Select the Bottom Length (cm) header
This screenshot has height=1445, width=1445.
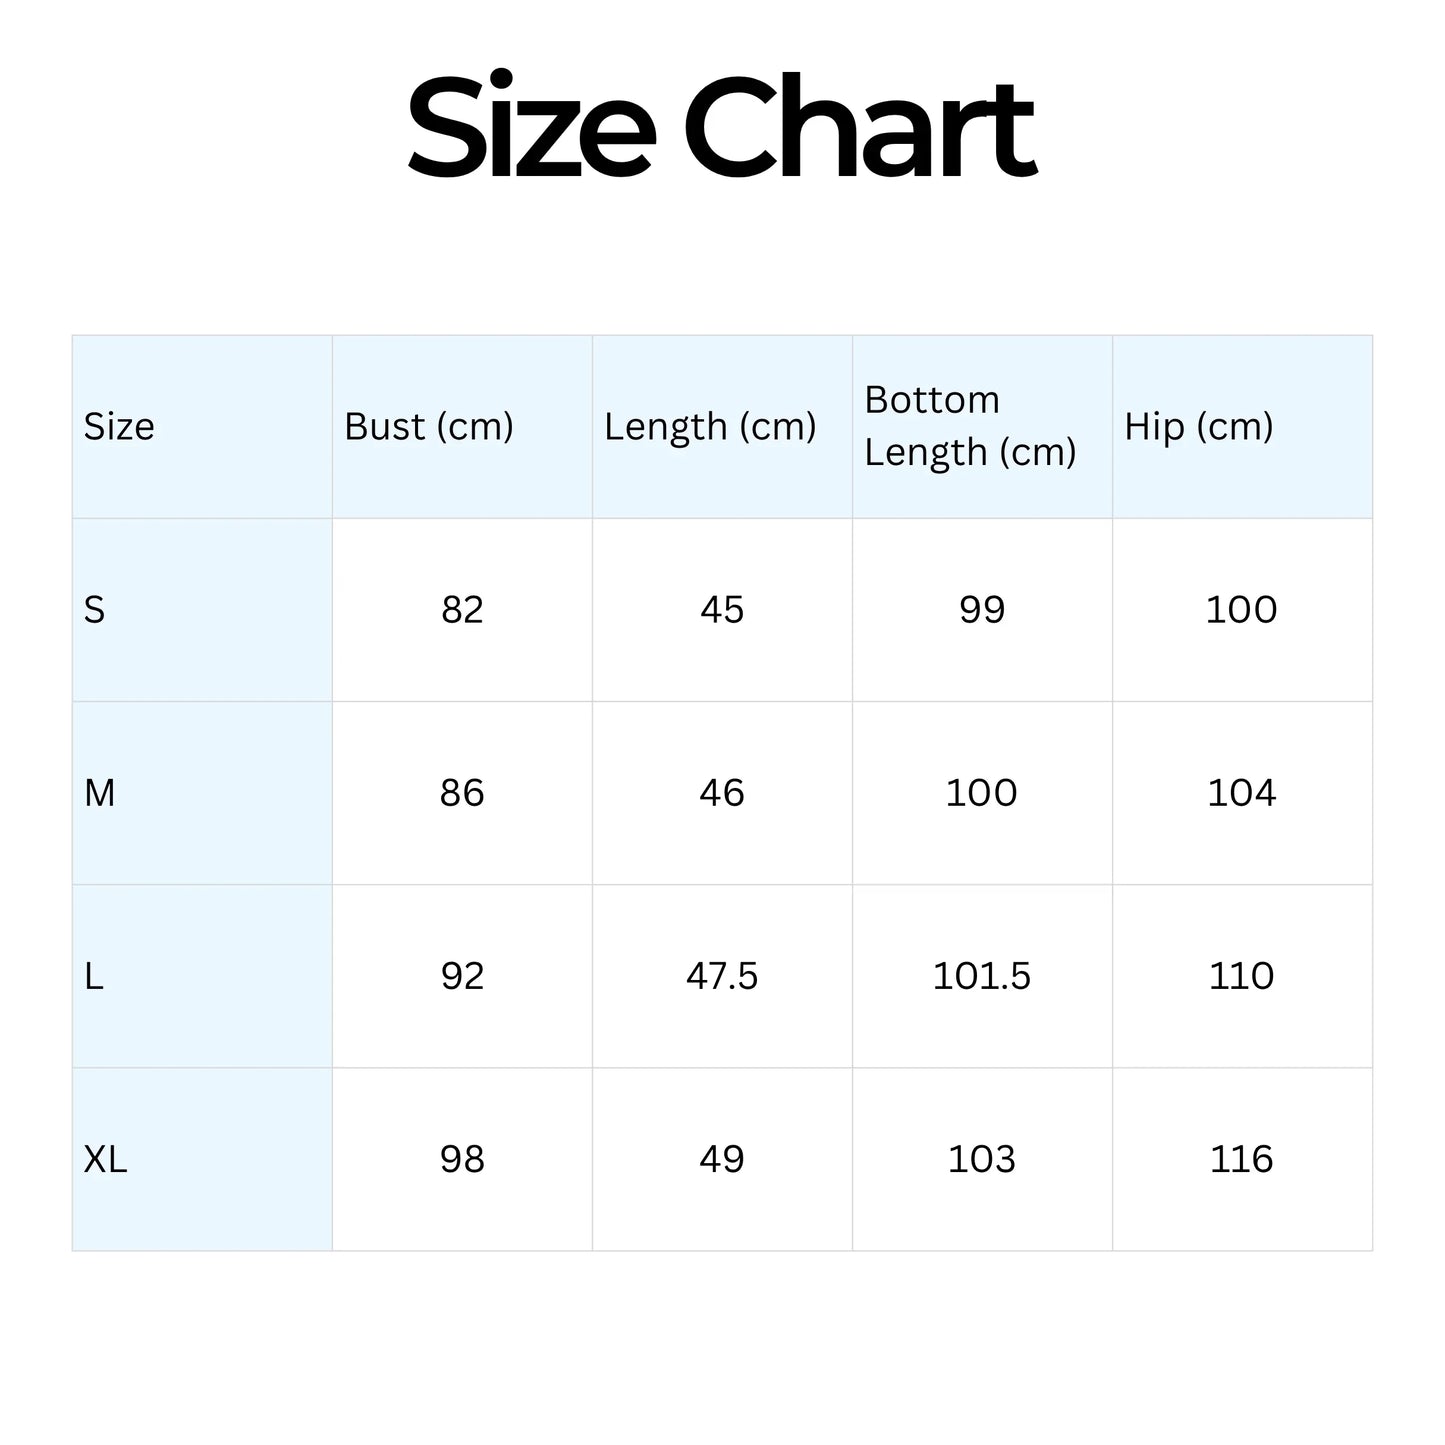click(970, 426)
